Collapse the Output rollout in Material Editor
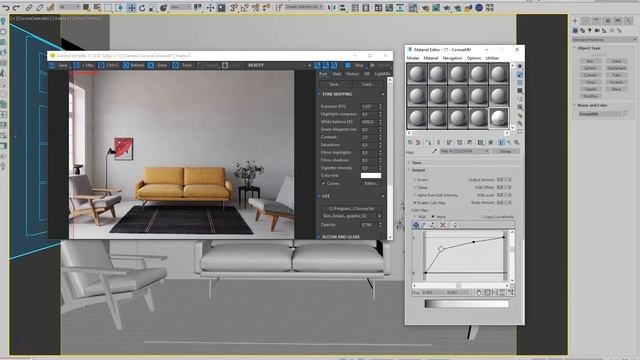 pyautogui.click(x=464, y=170)
